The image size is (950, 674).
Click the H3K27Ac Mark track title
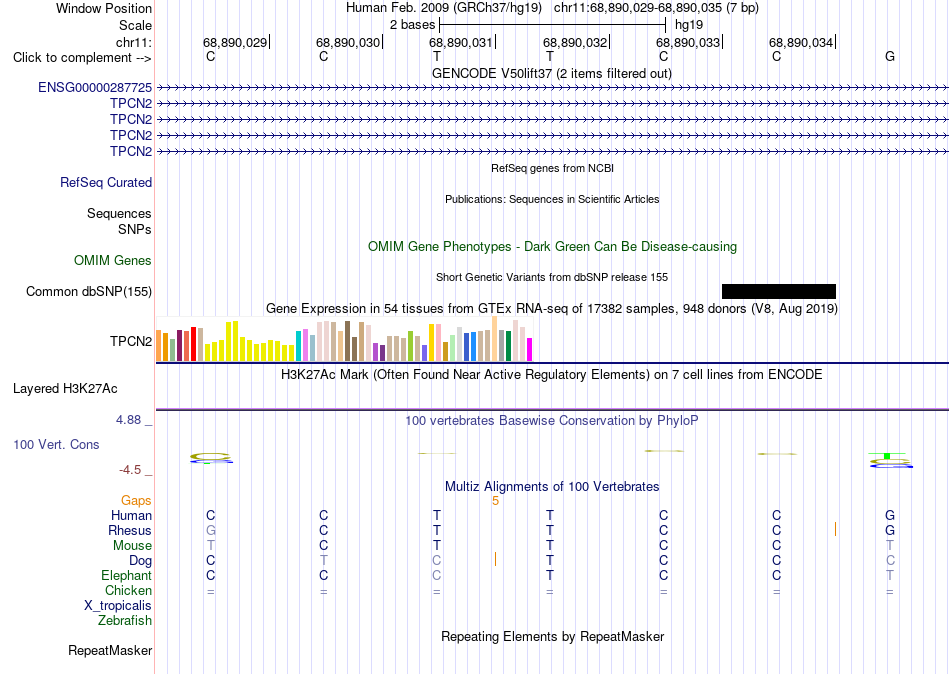[x=552, y=375]
